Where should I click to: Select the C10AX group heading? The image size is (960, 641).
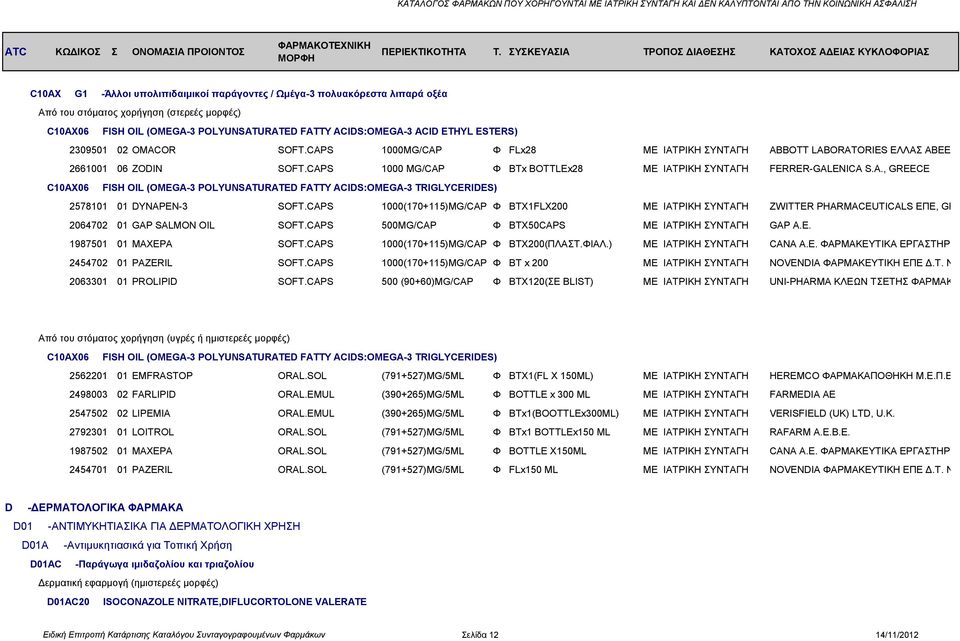[239, 94]
